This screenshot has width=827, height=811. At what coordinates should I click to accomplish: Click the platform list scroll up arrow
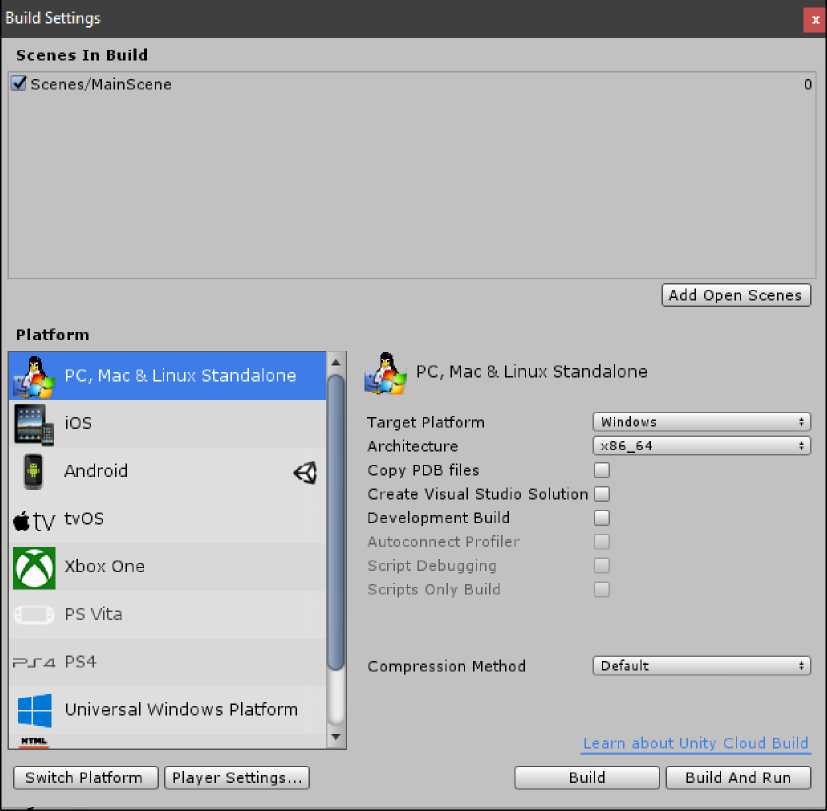click(335, 363)
